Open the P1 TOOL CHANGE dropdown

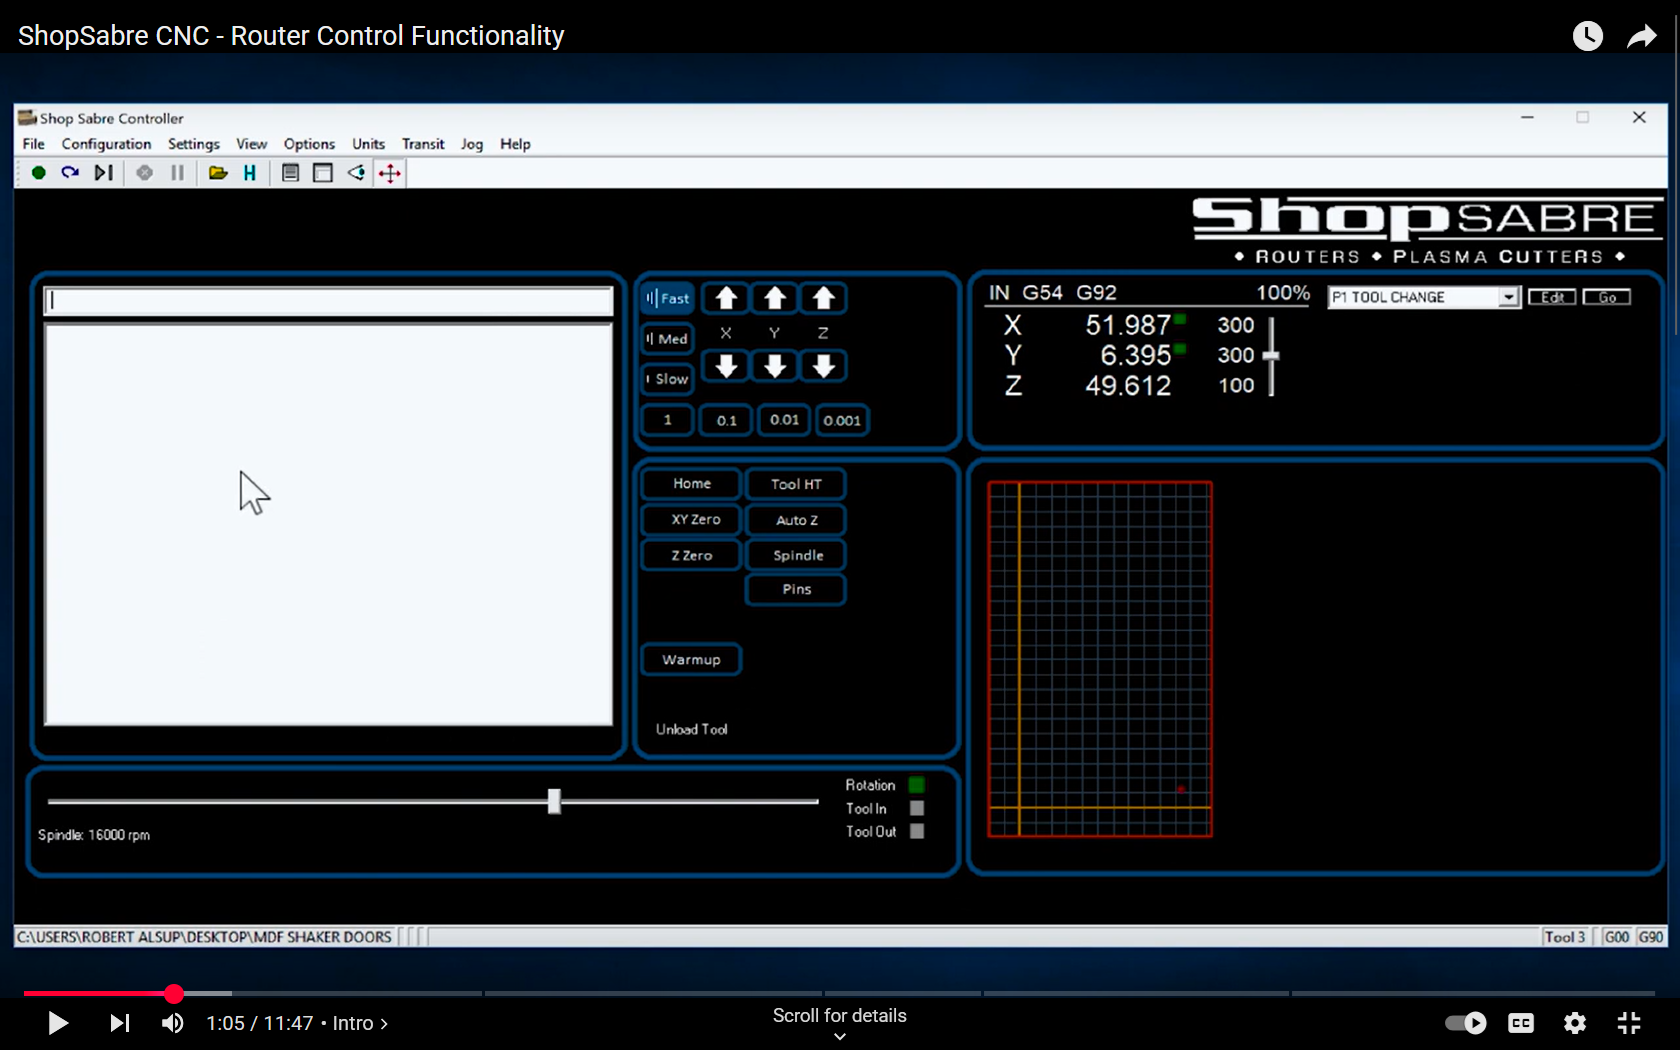1508,297
